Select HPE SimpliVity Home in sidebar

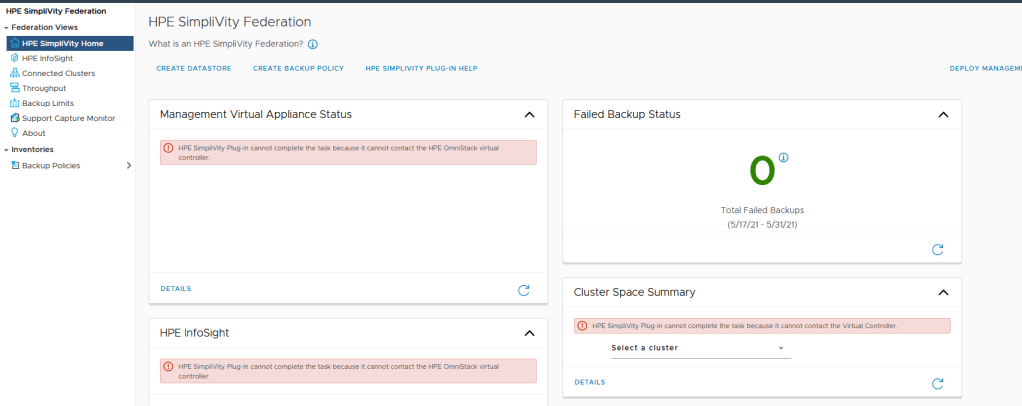(62, 43)
